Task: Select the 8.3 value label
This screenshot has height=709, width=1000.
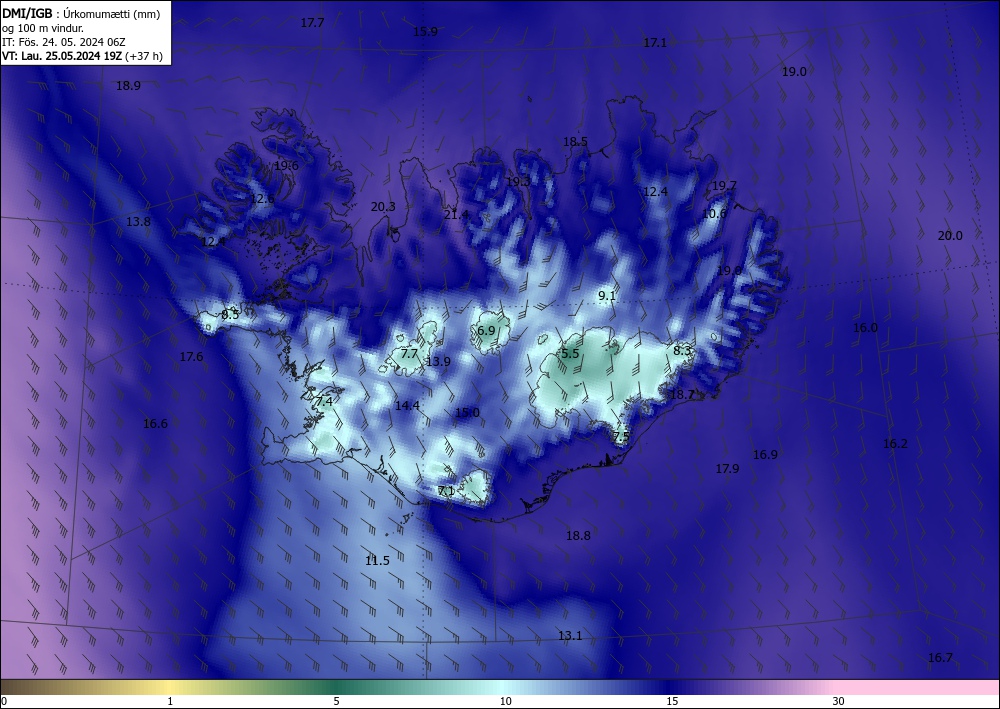Action: point(682,351)
